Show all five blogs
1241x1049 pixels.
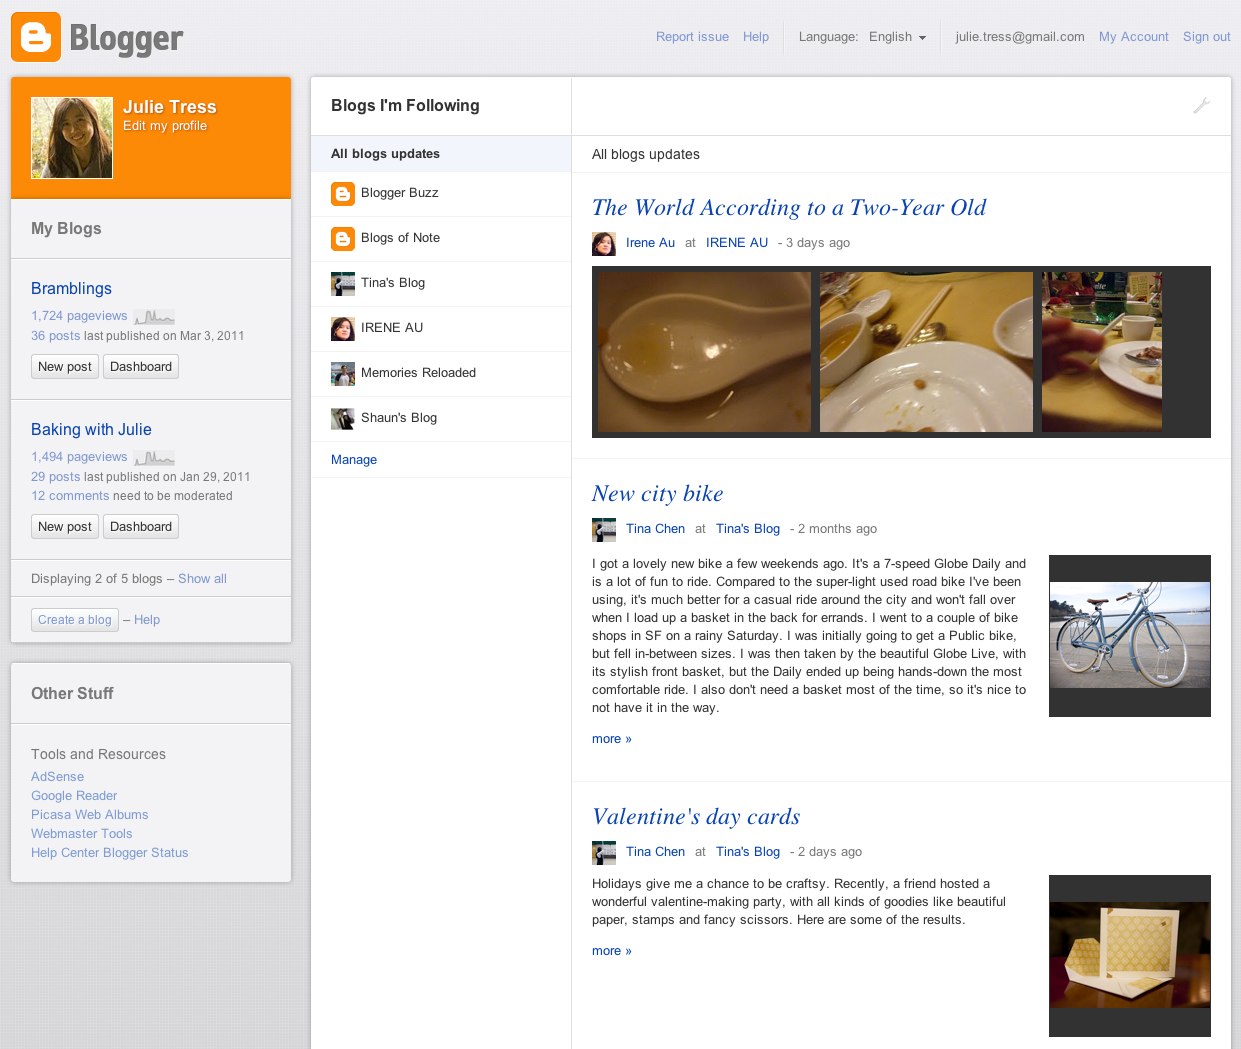pyautogui.click(x=202, y=578)
